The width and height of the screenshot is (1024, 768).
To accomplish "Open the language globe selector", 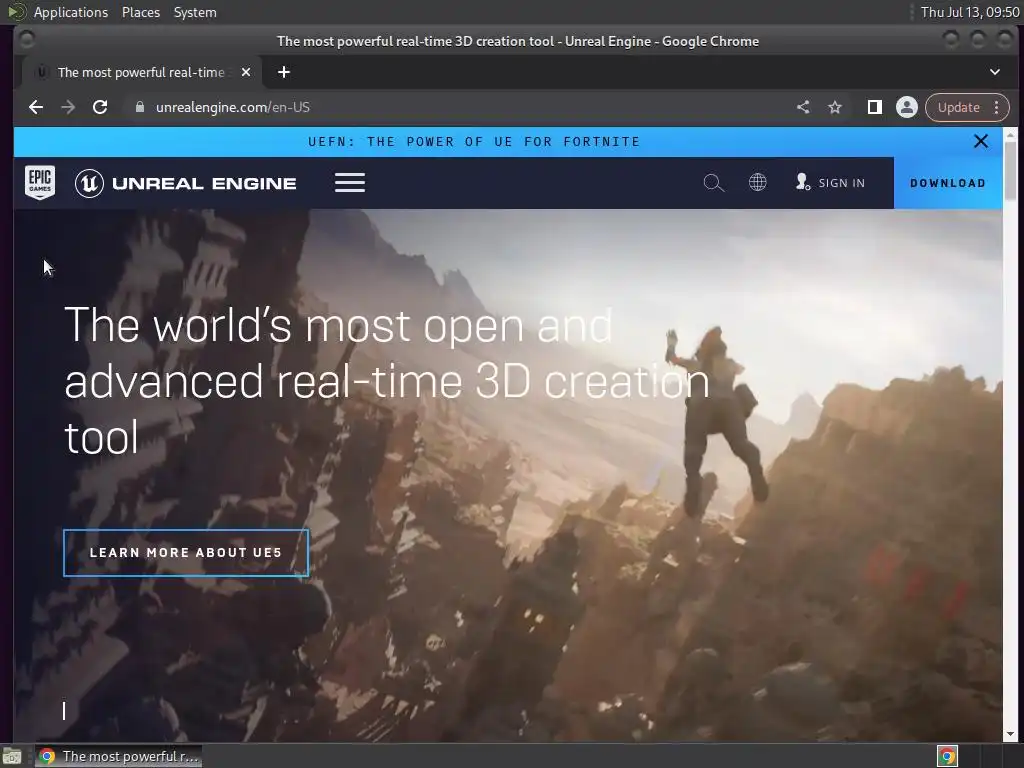I will coord(758,182).
